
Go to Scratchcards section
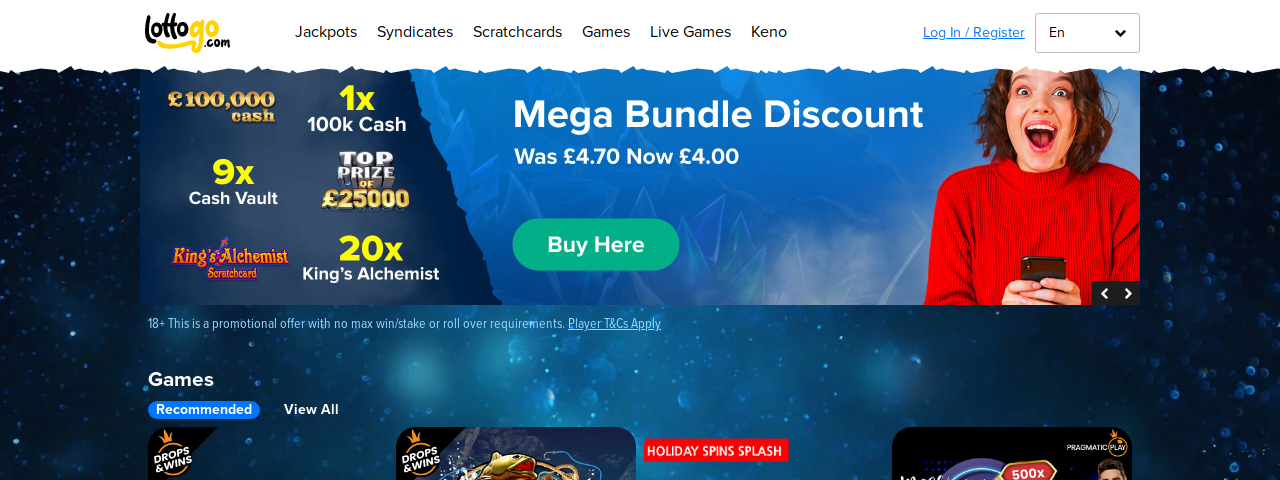tap(517, 32)
